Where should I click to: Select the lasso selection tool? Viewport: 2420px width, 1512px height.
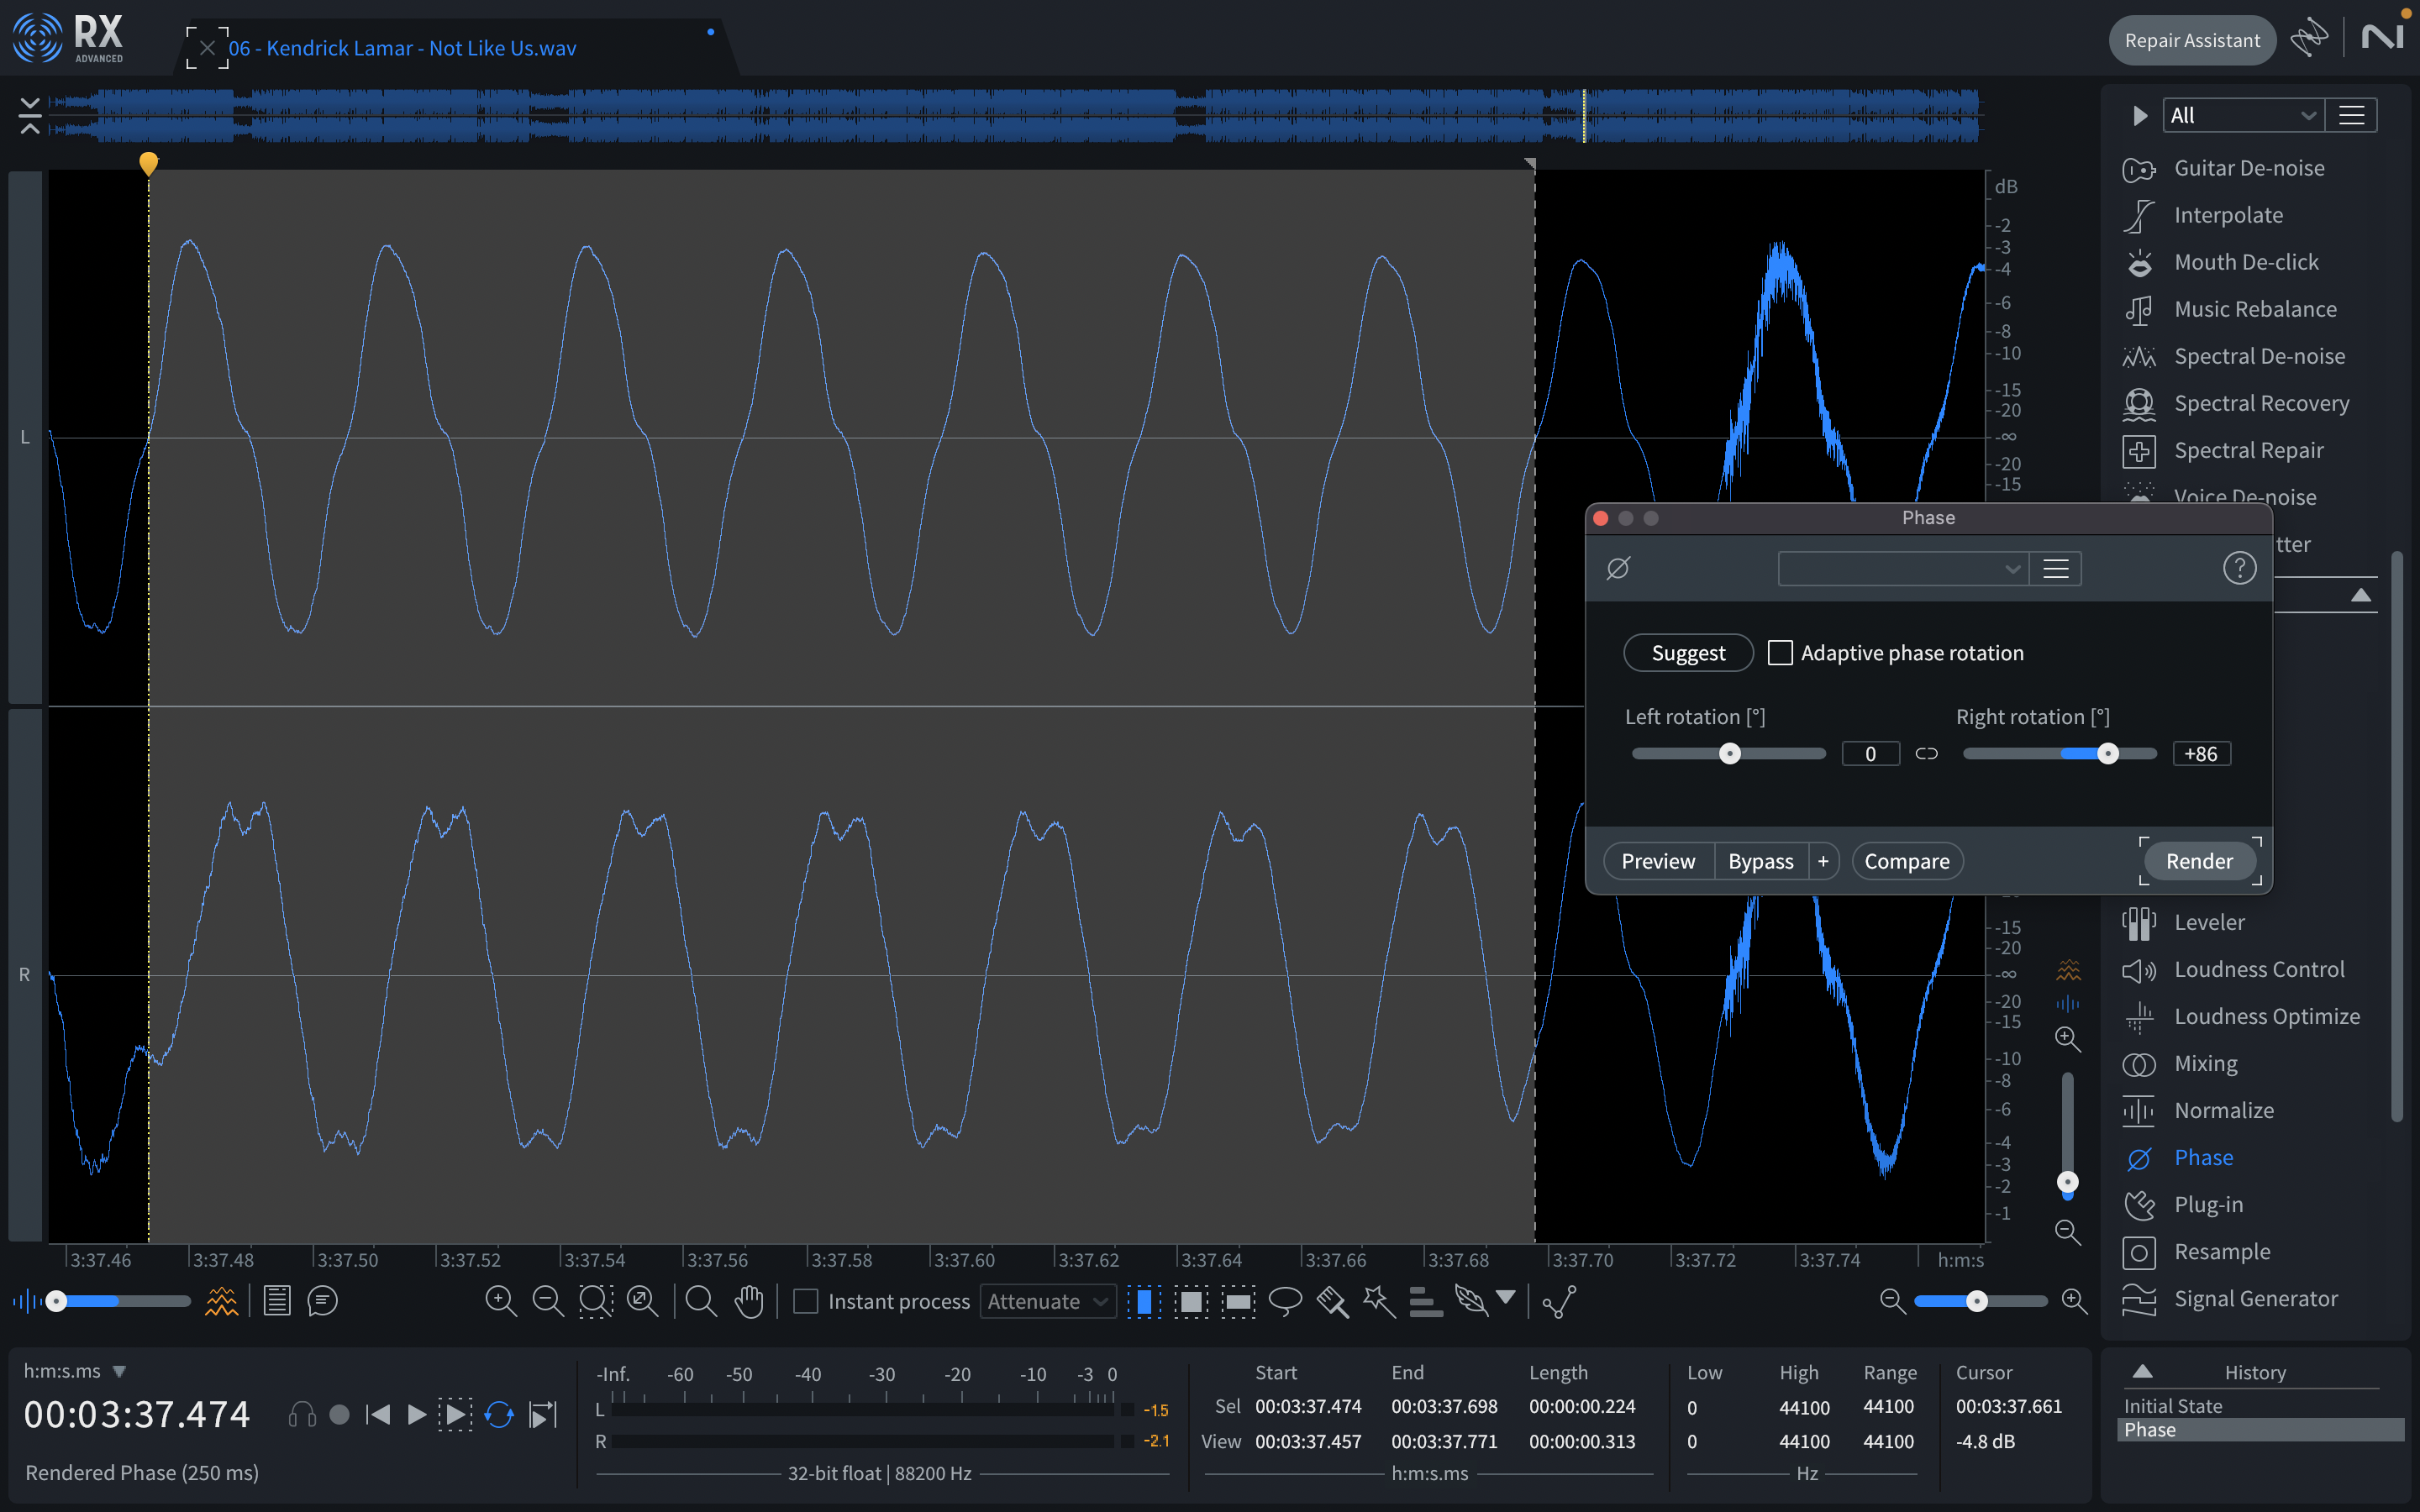1285,1301
